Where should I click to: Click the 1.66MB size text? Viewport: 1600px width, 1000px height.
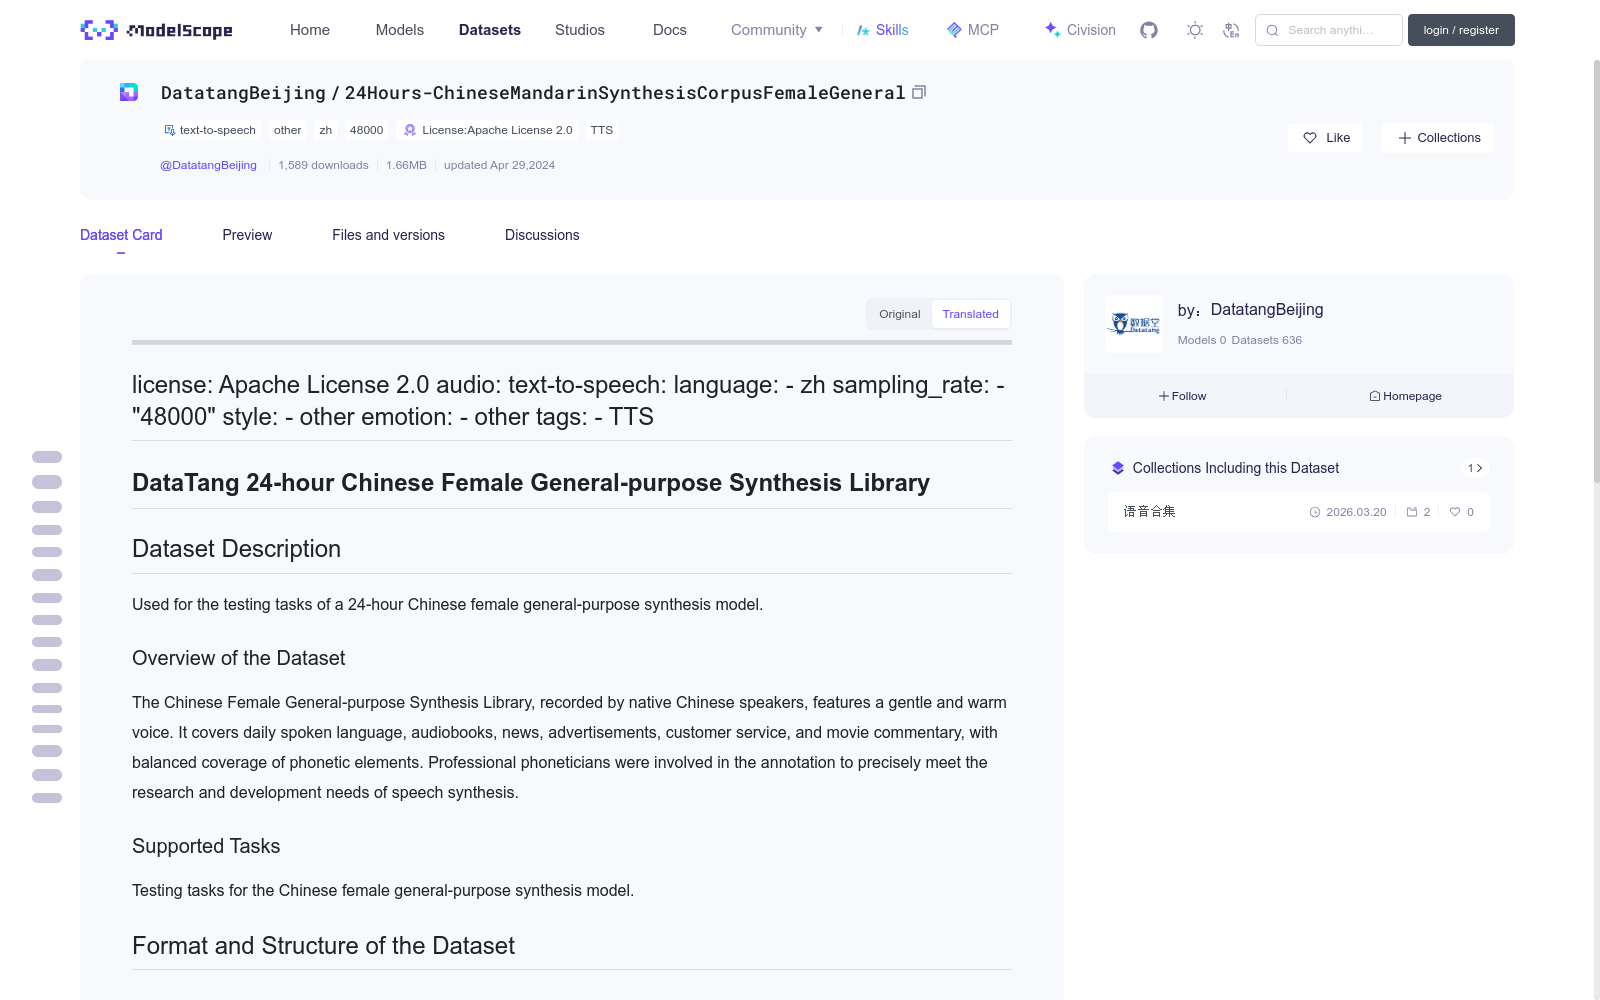pos(406,165)
